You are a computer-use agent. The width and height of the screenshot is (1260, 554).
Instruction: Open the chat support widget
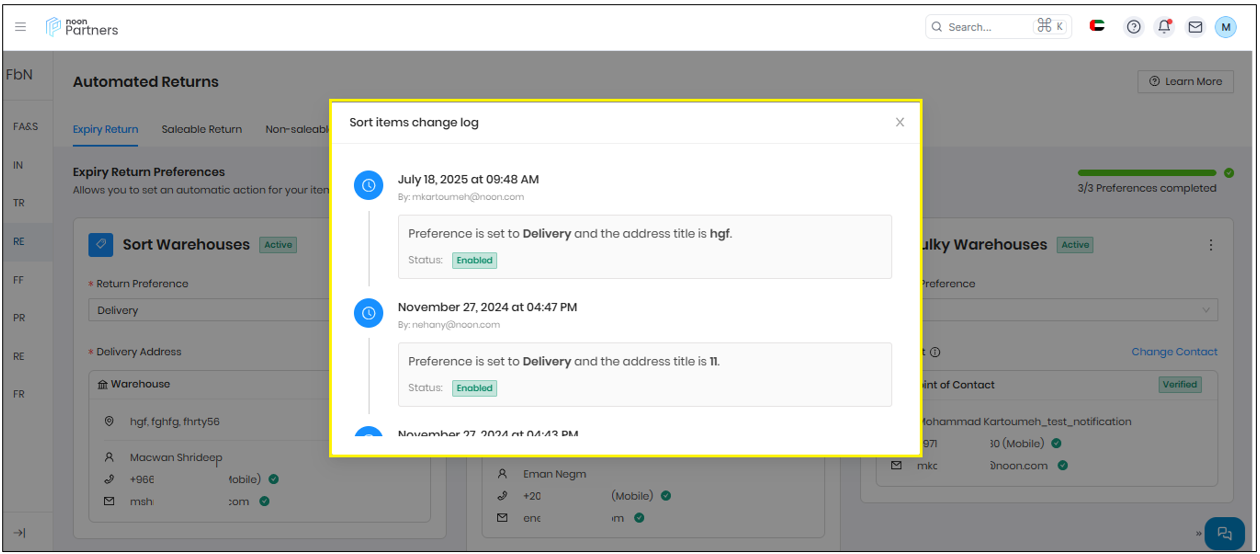1224,533
